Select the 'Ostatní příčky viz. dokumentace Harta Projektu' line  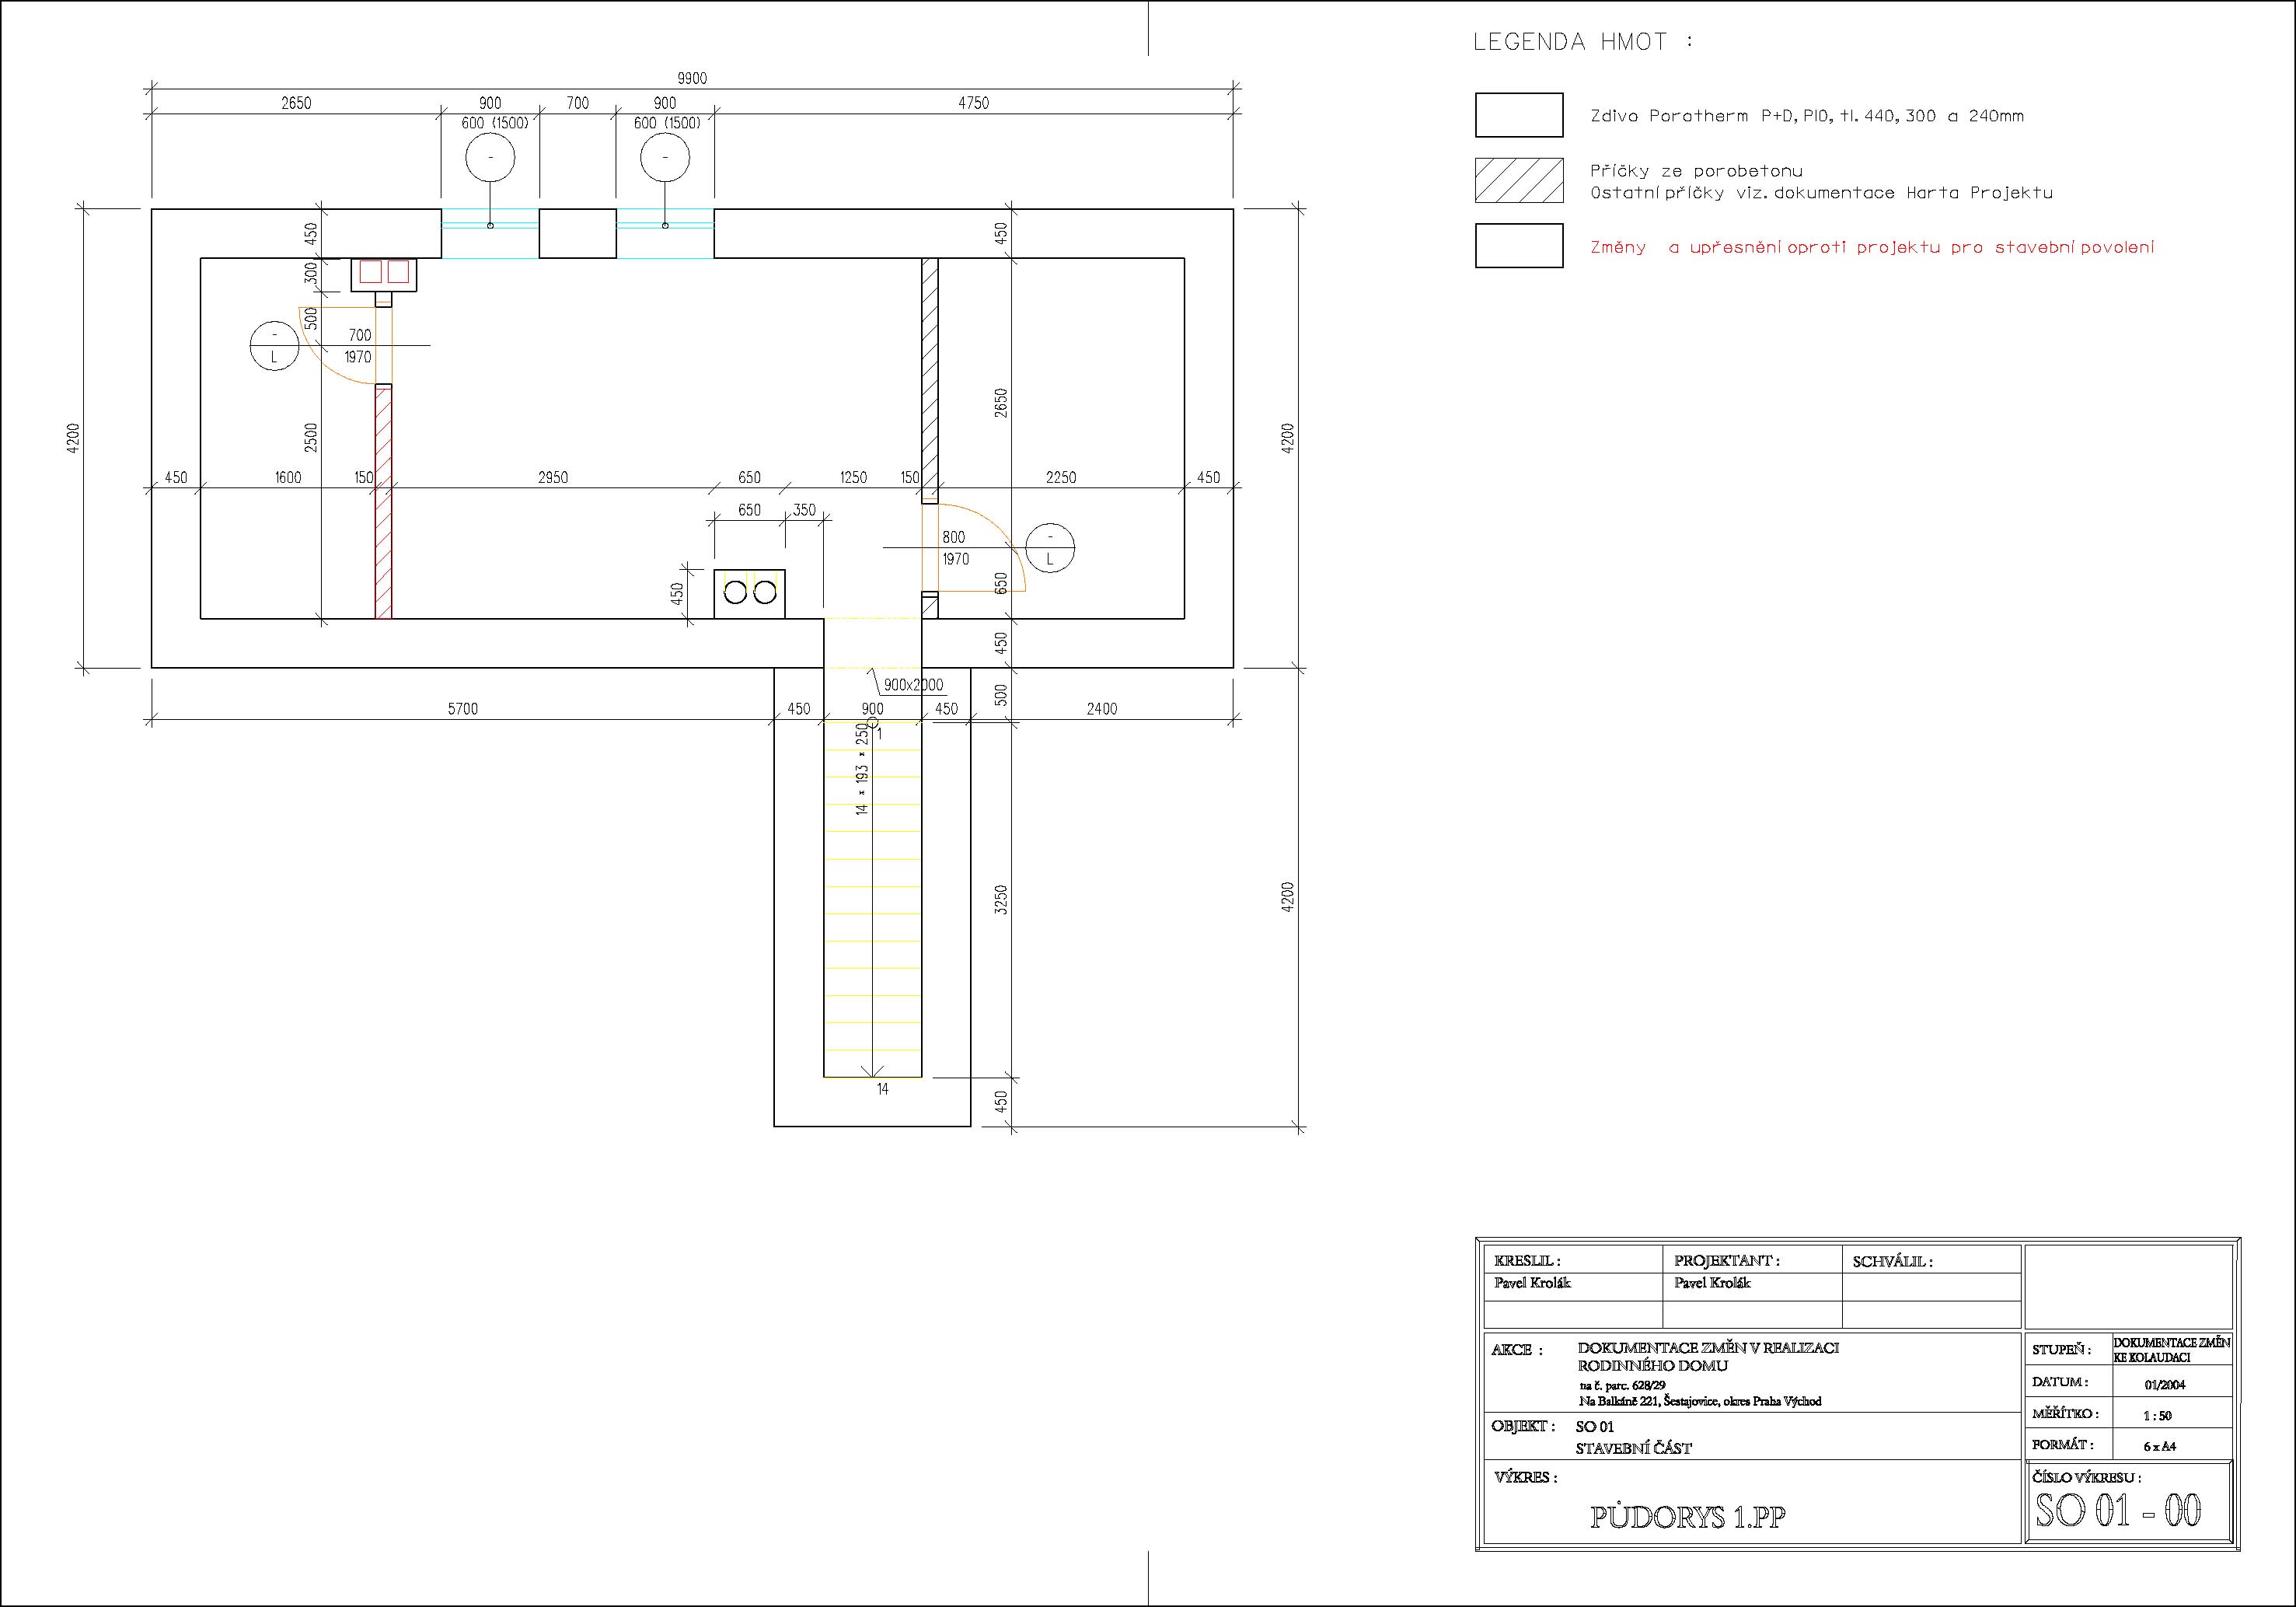click(1821, 193)
